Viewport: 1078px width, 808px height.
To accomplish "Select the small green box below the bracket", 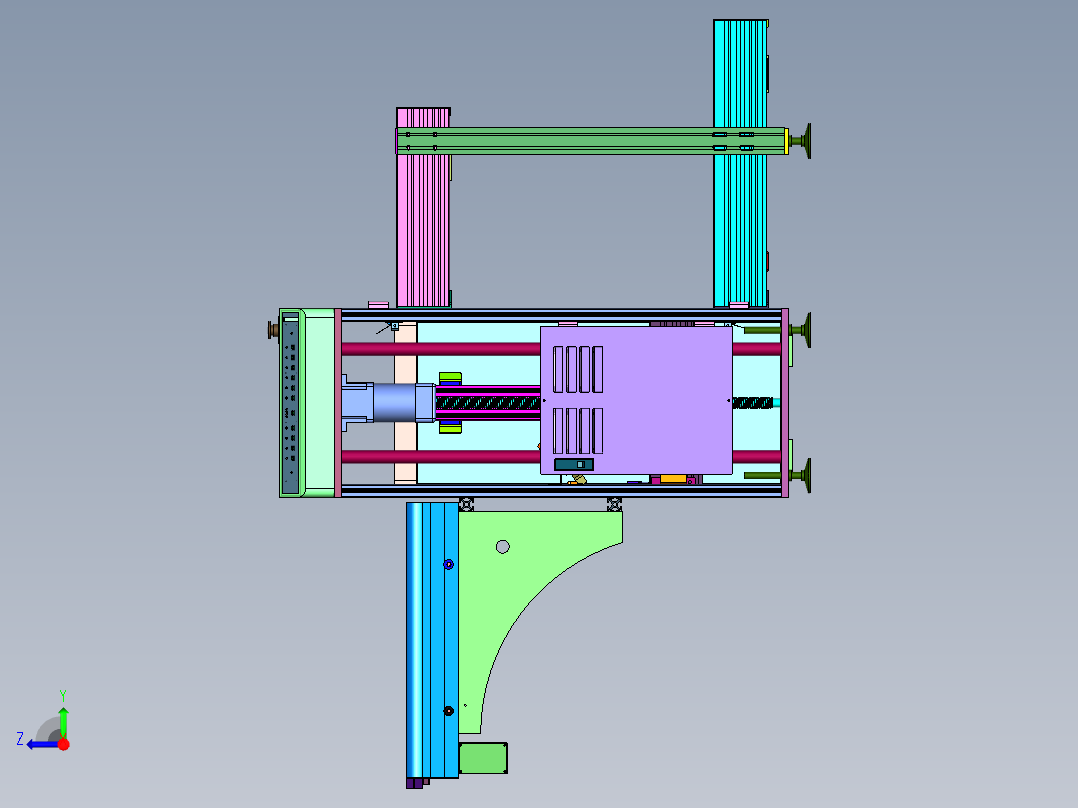I will (483, 758).
